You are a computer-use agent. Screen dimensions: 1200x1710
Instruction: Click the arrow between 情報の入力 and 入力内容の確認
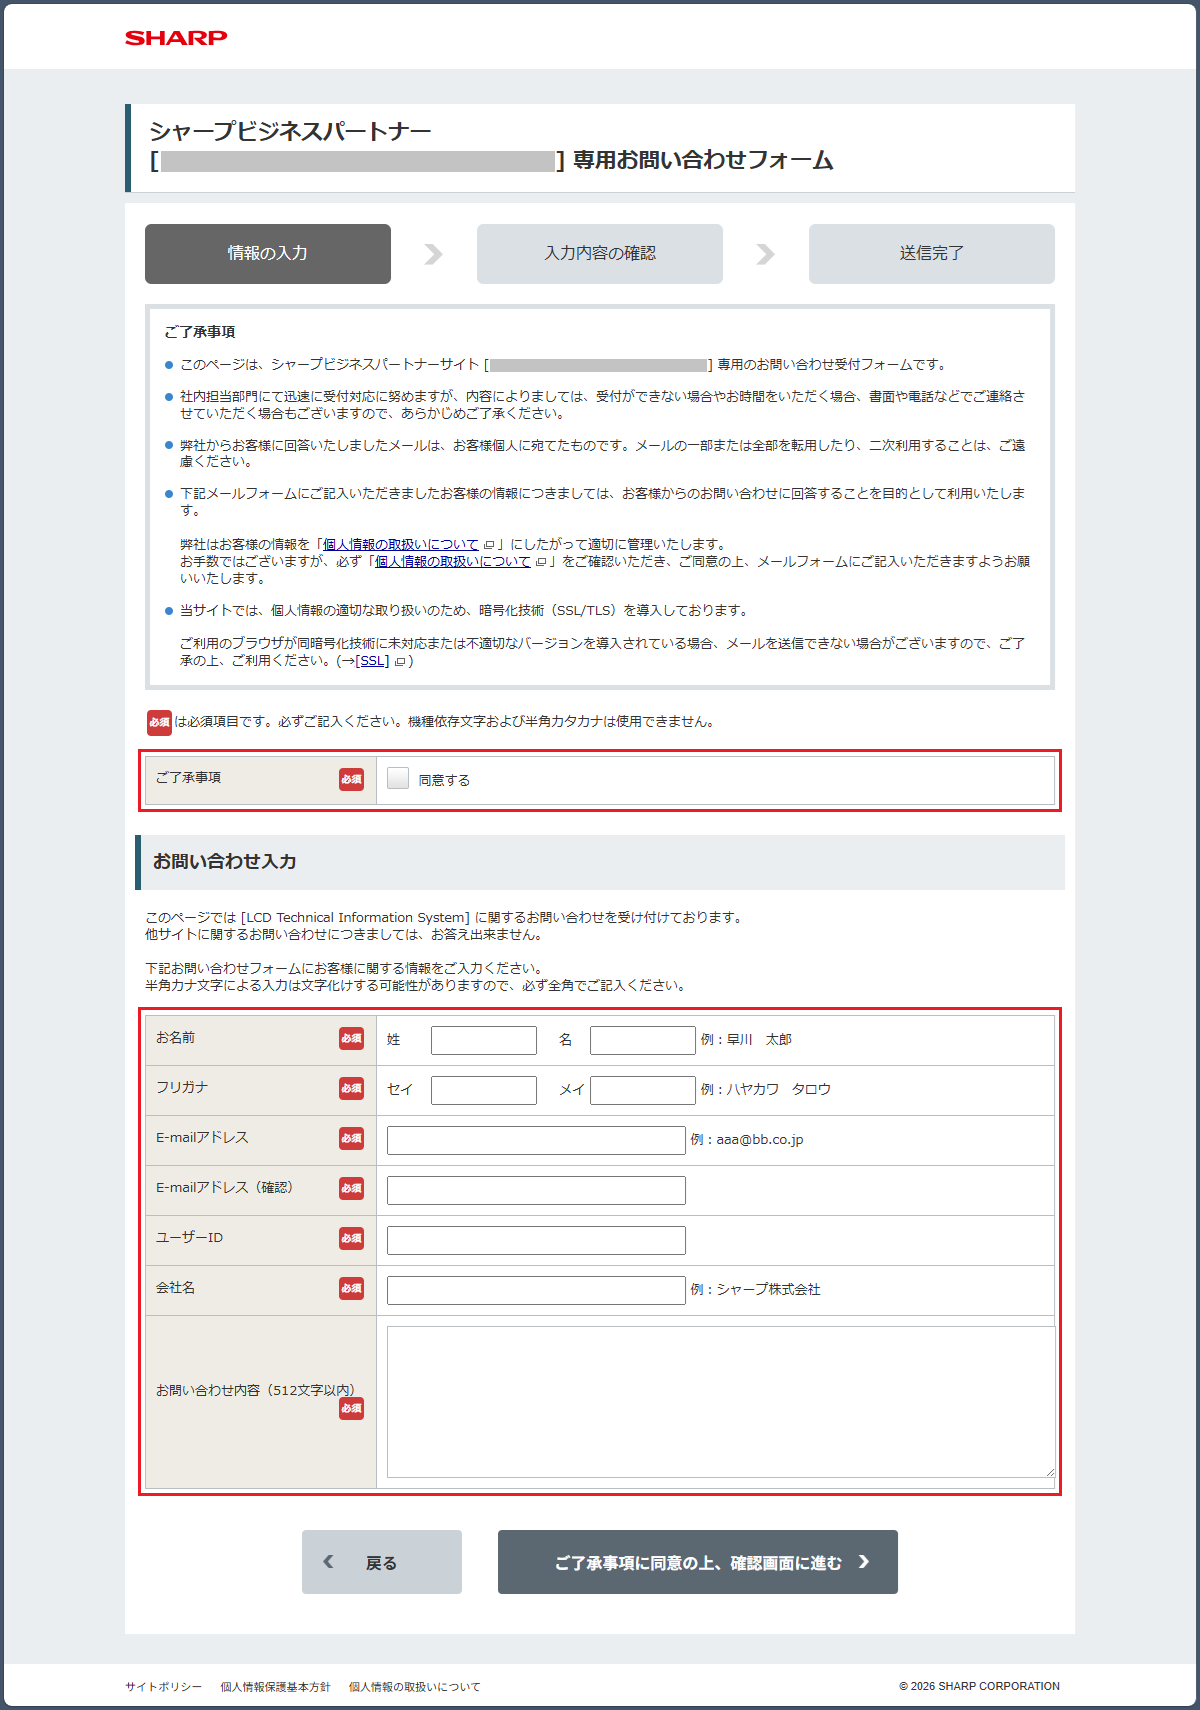(433, 254)
